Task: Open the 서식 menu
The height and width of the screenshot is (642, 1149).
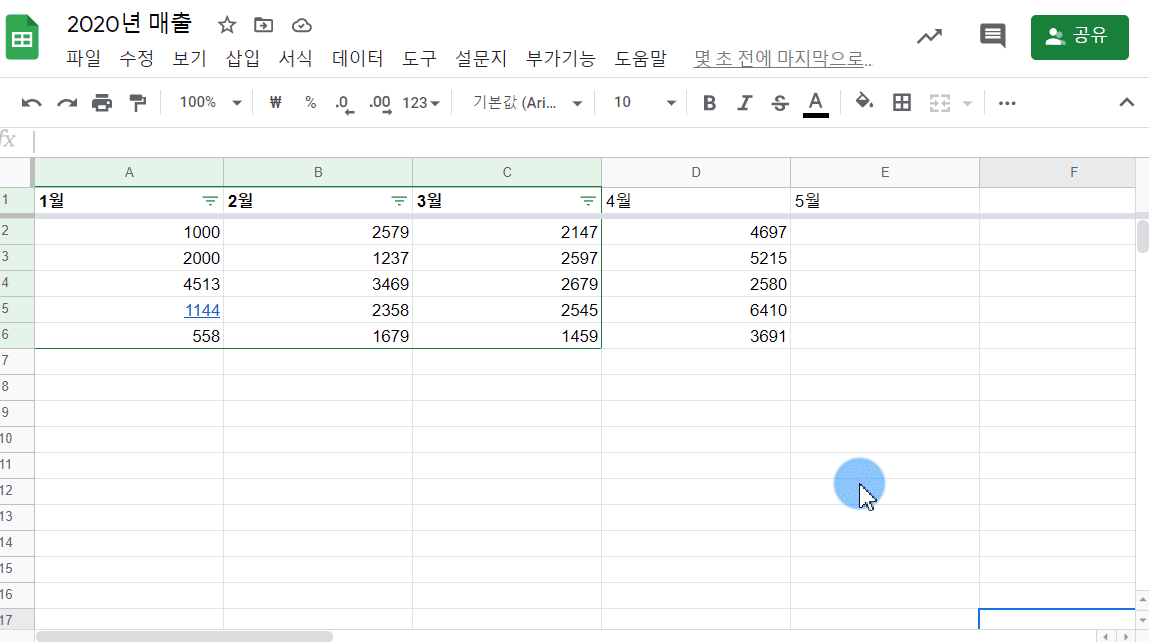Action: 295,59
